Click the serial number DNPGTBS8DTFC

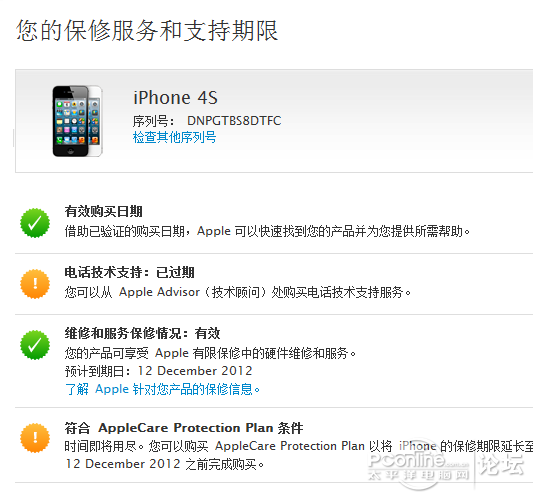(x=234, y=121)
